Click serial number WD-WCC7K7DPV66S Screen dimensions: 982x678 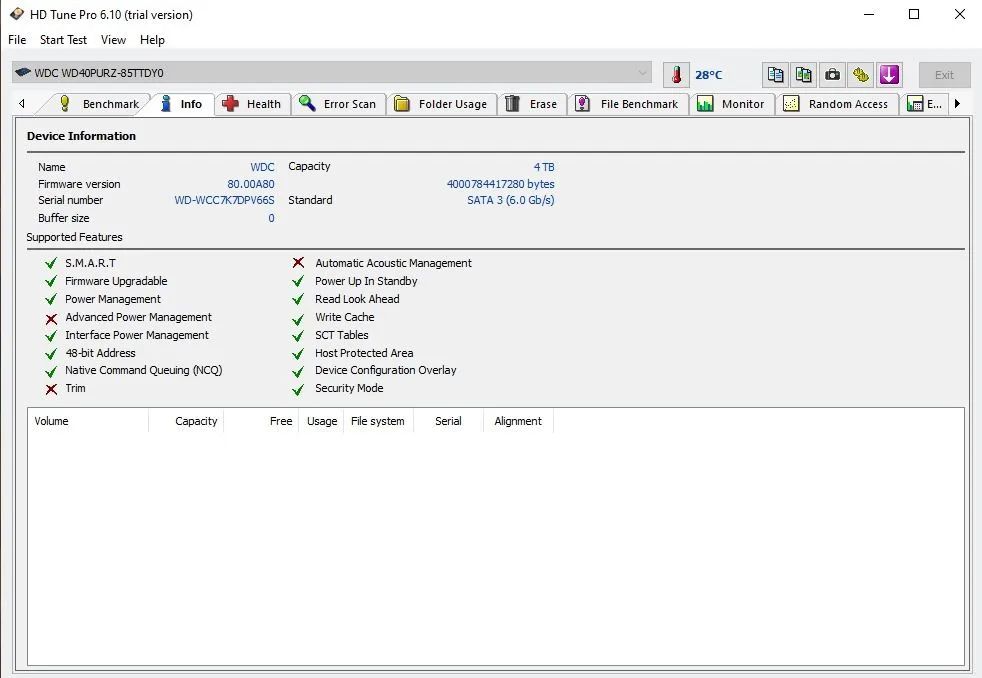pyautogui.click(x=224, y=200)
